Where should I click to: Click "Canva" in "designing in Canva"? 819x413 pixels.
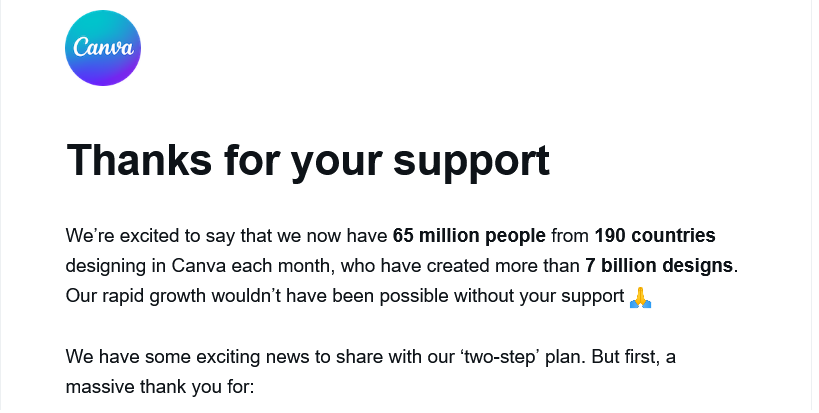(x=199, y=266)
